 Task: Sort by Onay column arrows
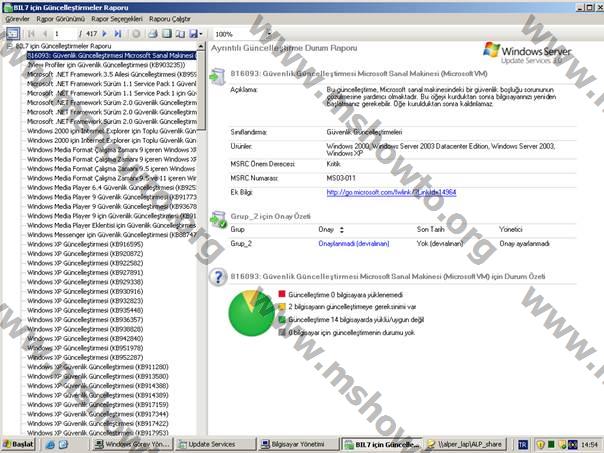tap(341, 230)
